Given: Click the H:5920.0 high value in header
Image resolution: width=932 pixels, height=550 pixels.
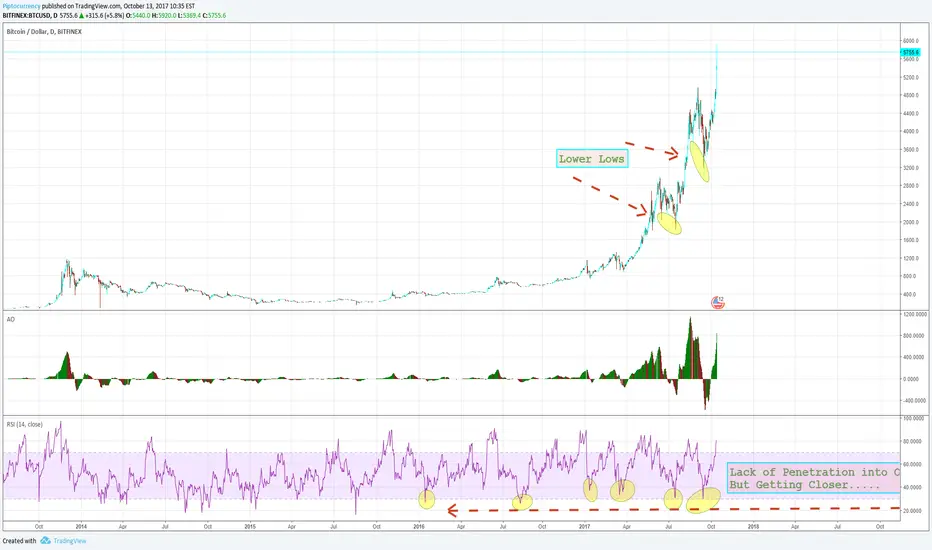Looking at the screenshot, I should (x=163, y=15).
